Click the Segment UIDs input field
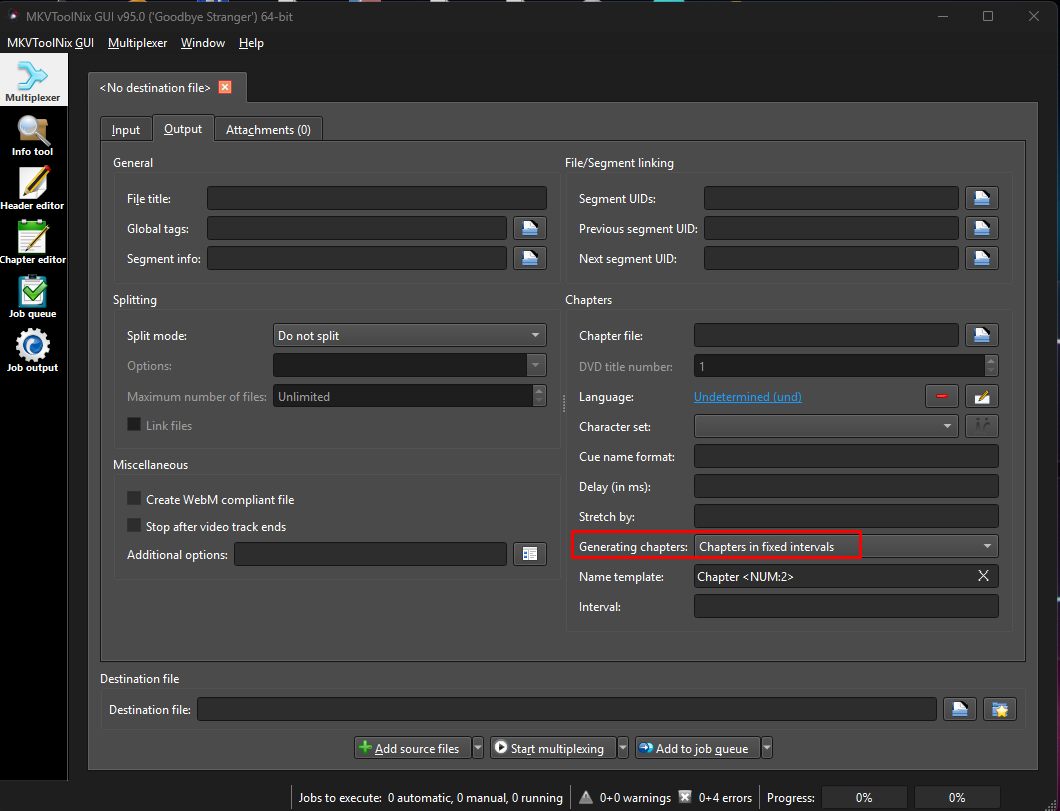This screenshot has height=811, width=1060. pos(831,199)
